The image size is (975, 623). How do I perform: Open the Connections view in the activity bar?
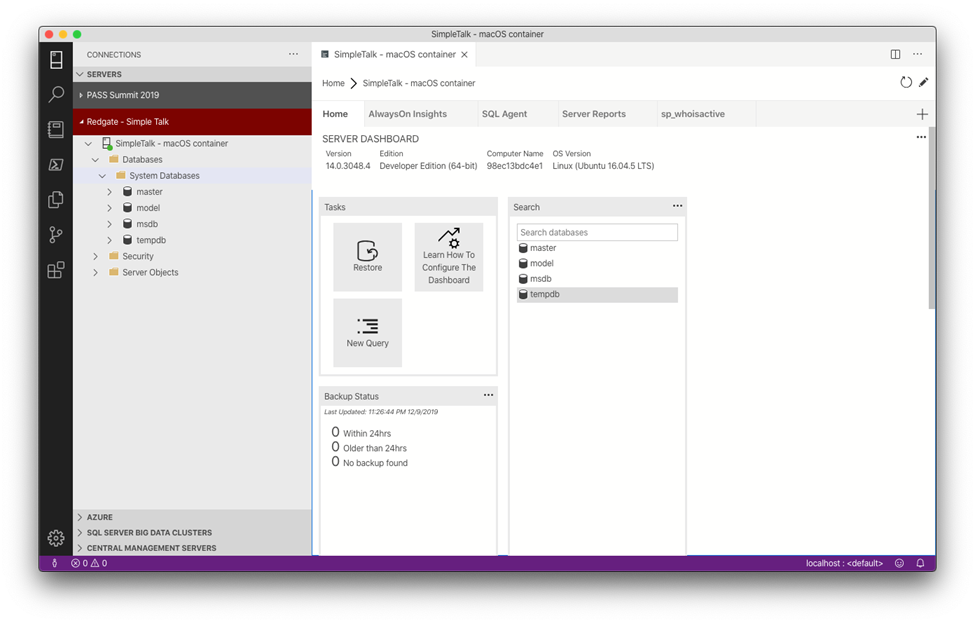click(56, 60)
